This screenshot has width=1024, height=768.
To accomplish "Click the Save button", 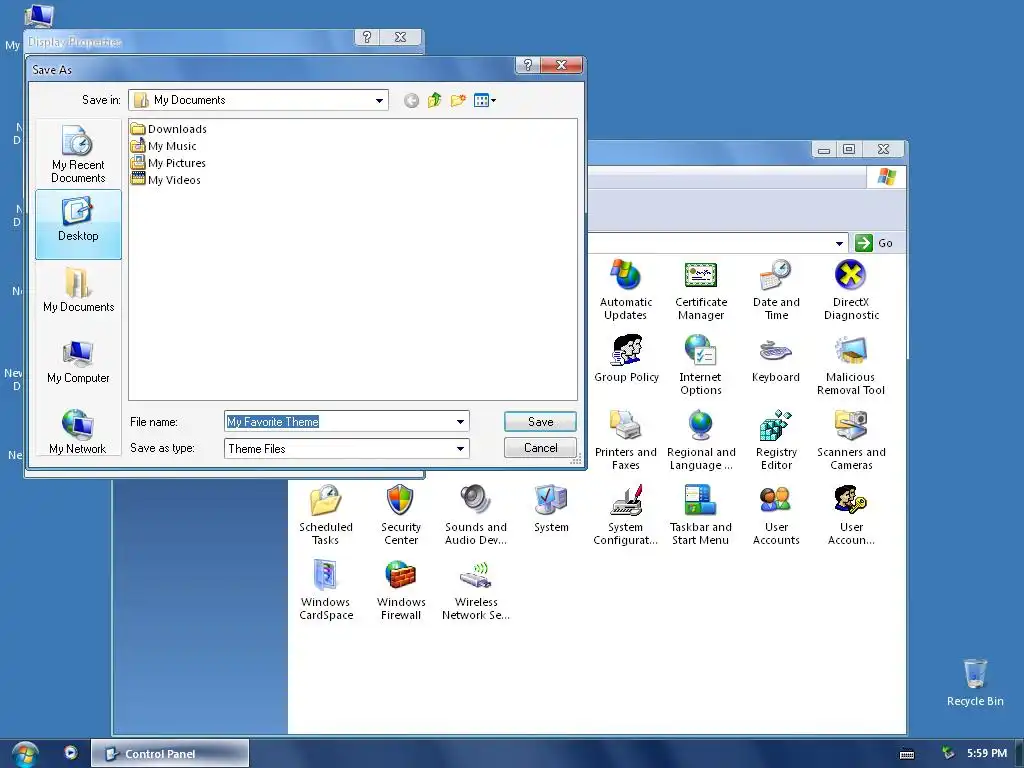I will point(540,422).
